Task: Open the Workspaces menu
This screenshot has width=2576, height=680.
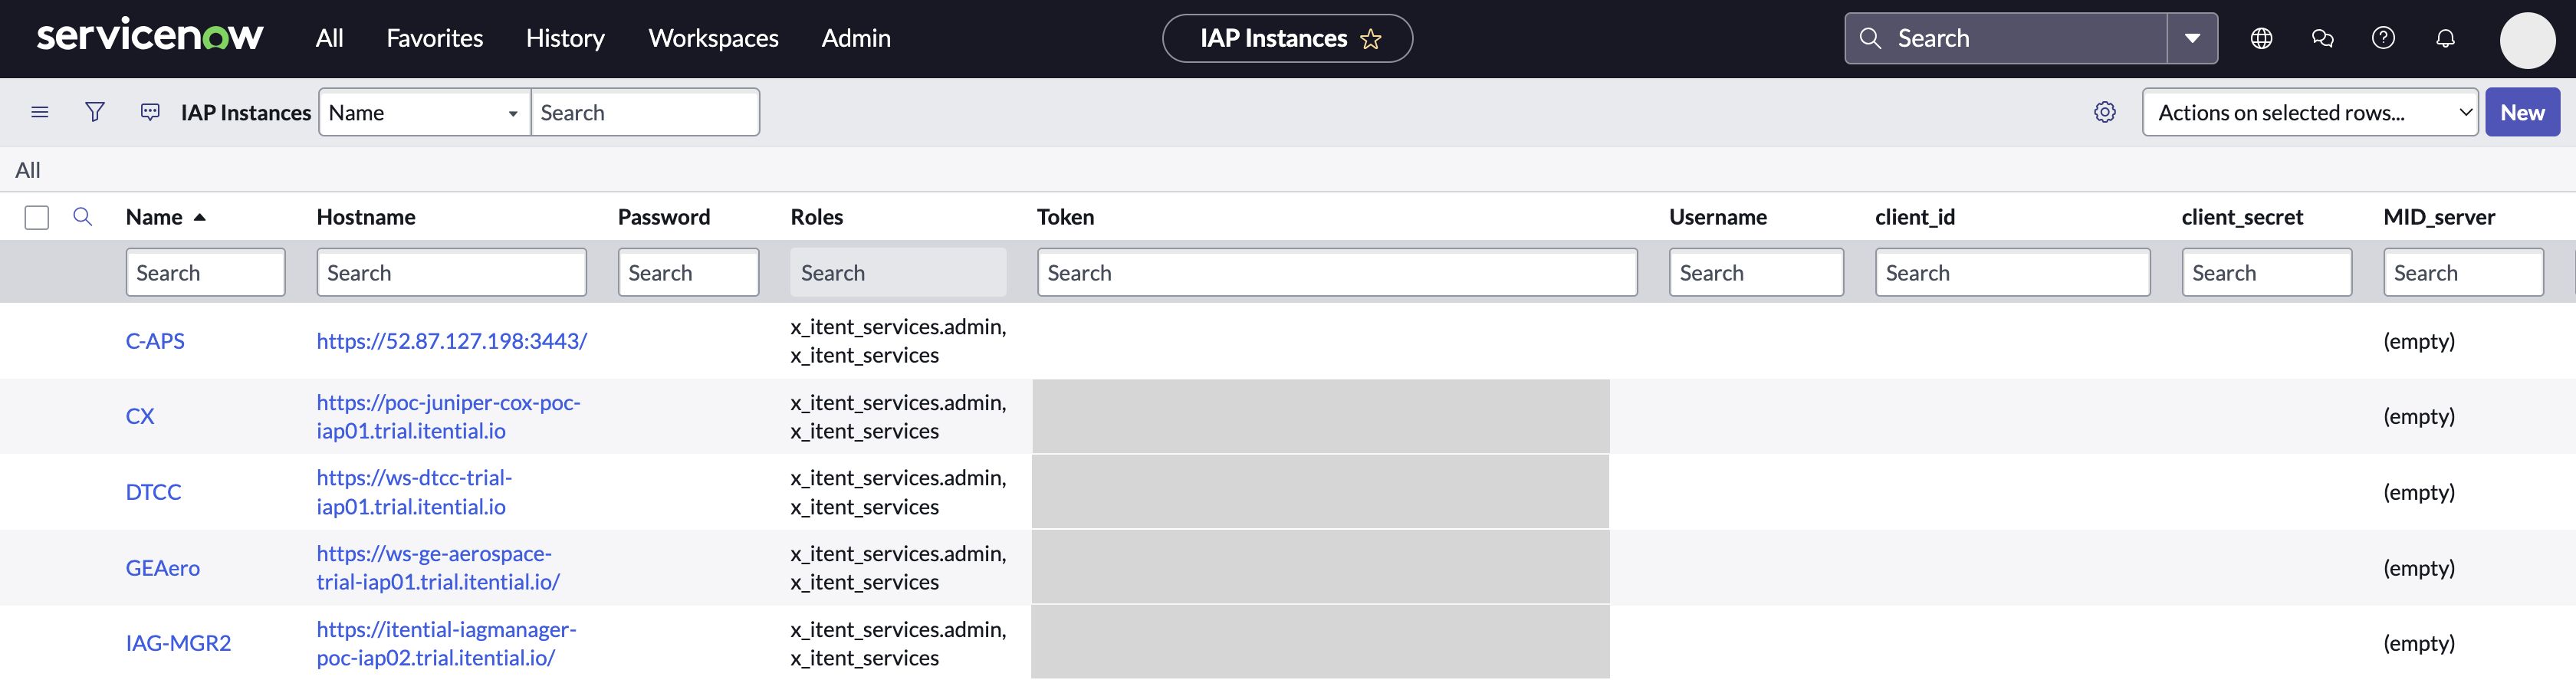Action: click(713, 38)
